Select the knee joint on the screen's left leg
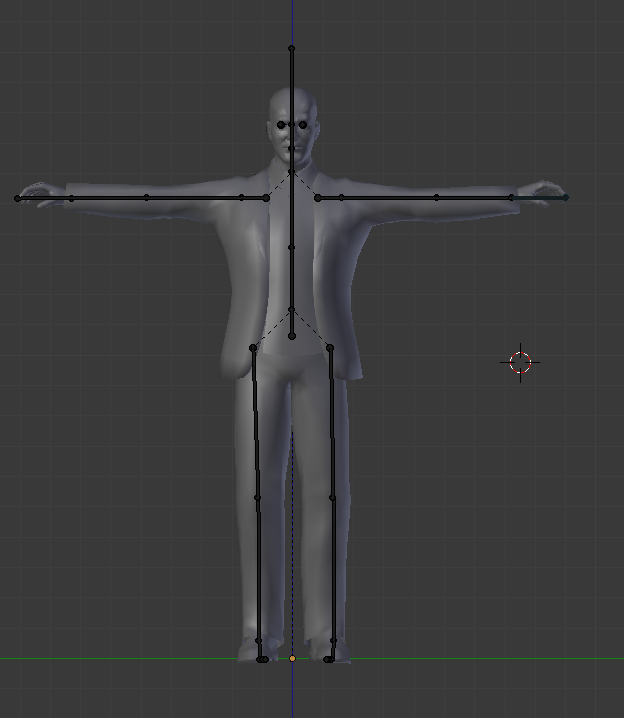This screenshot has height=718, width=624. (x=257, y=497)
